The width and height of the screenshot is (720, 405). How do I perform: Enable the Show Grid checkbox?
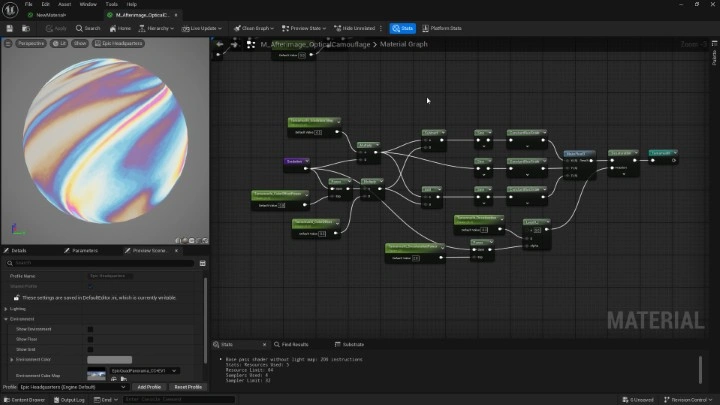pos(90,349)
